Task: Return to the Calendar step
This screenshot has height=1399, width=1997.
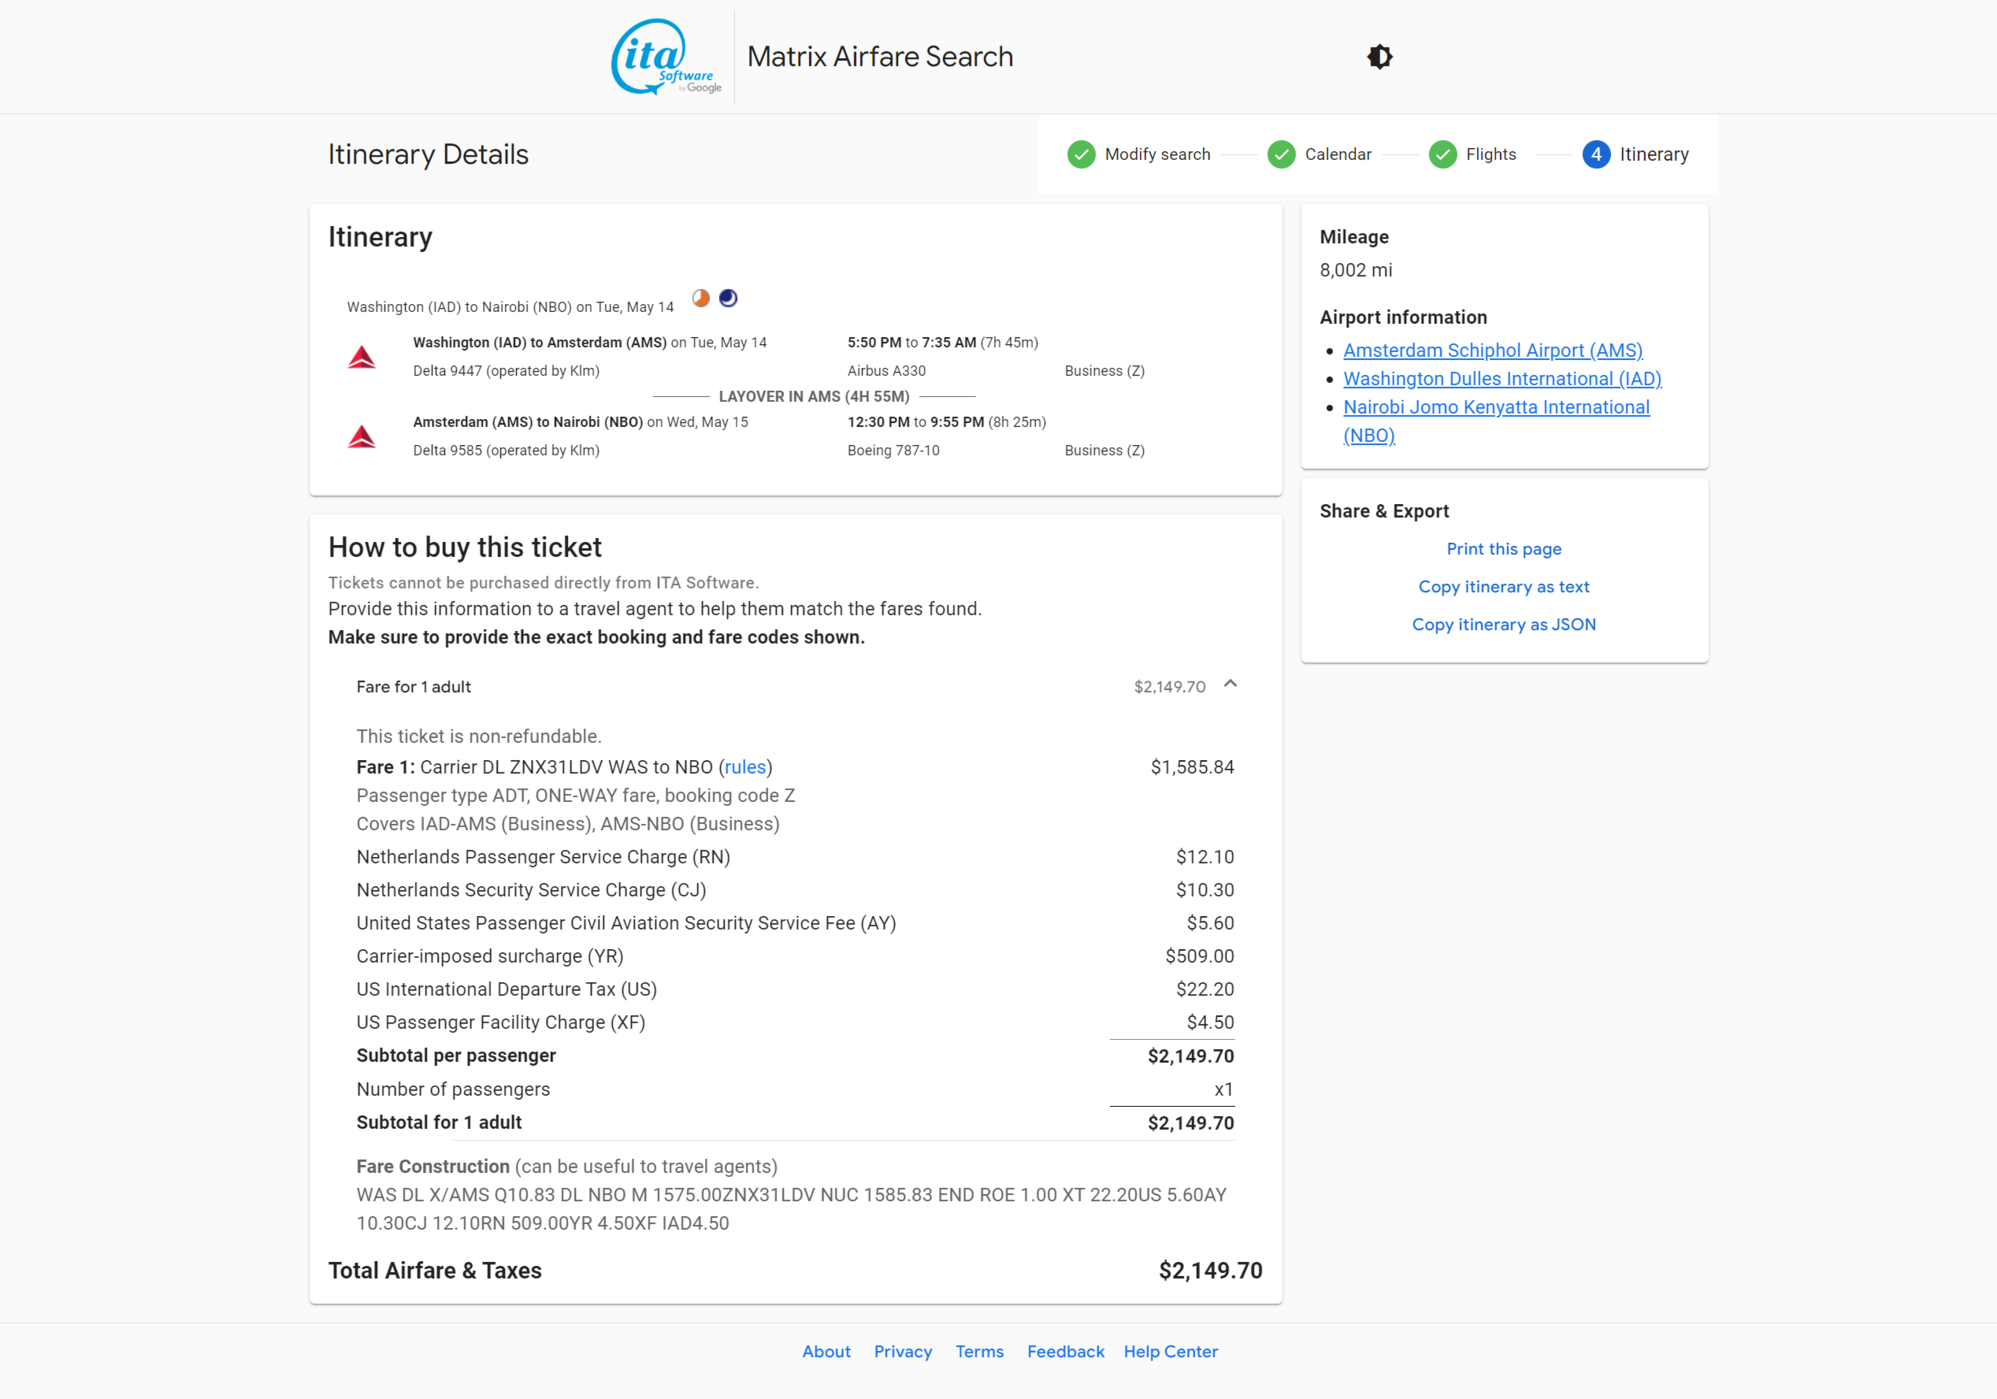Action: coord(1337,154)
